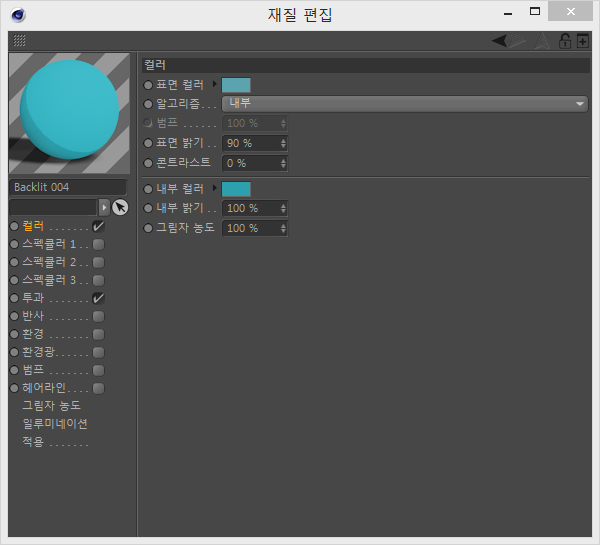The image size is (600, 545).
Task: Click the stepper arrows on 내부 밝기
Action: pos(283,209)
